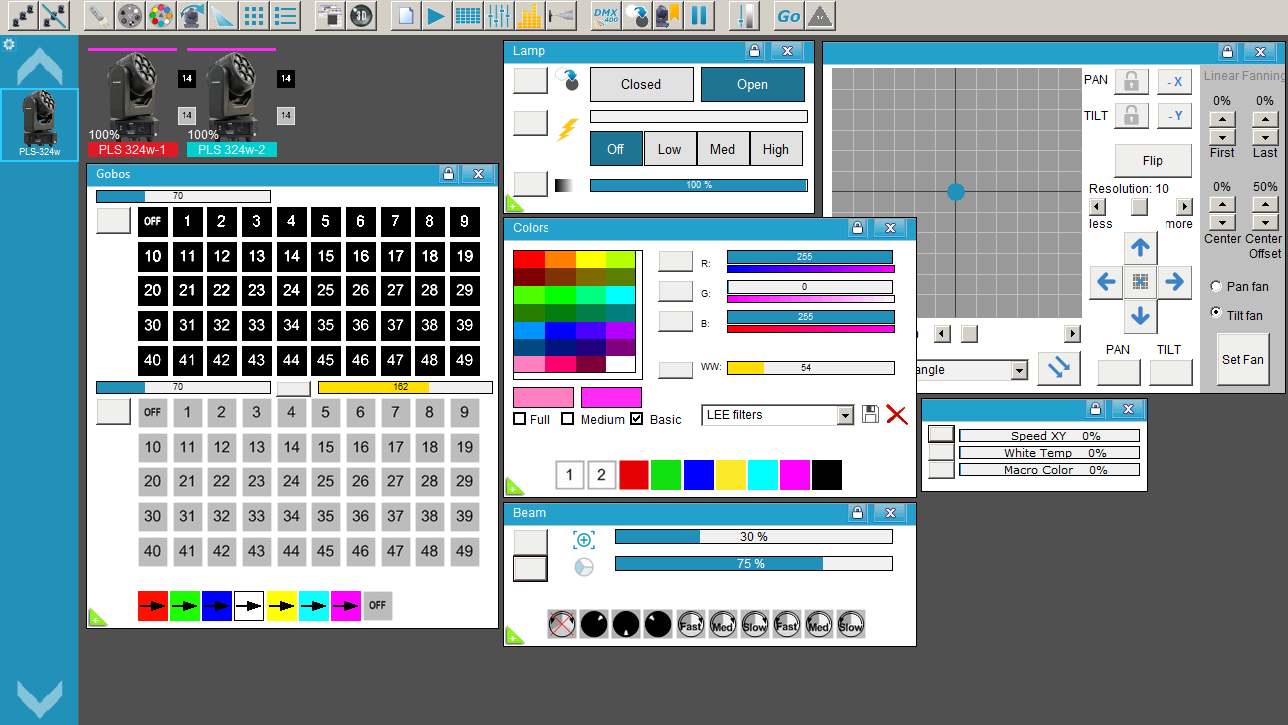Toggle the TILT lock button
This screenshot has width=1288, height=725.
point(1131,116)
